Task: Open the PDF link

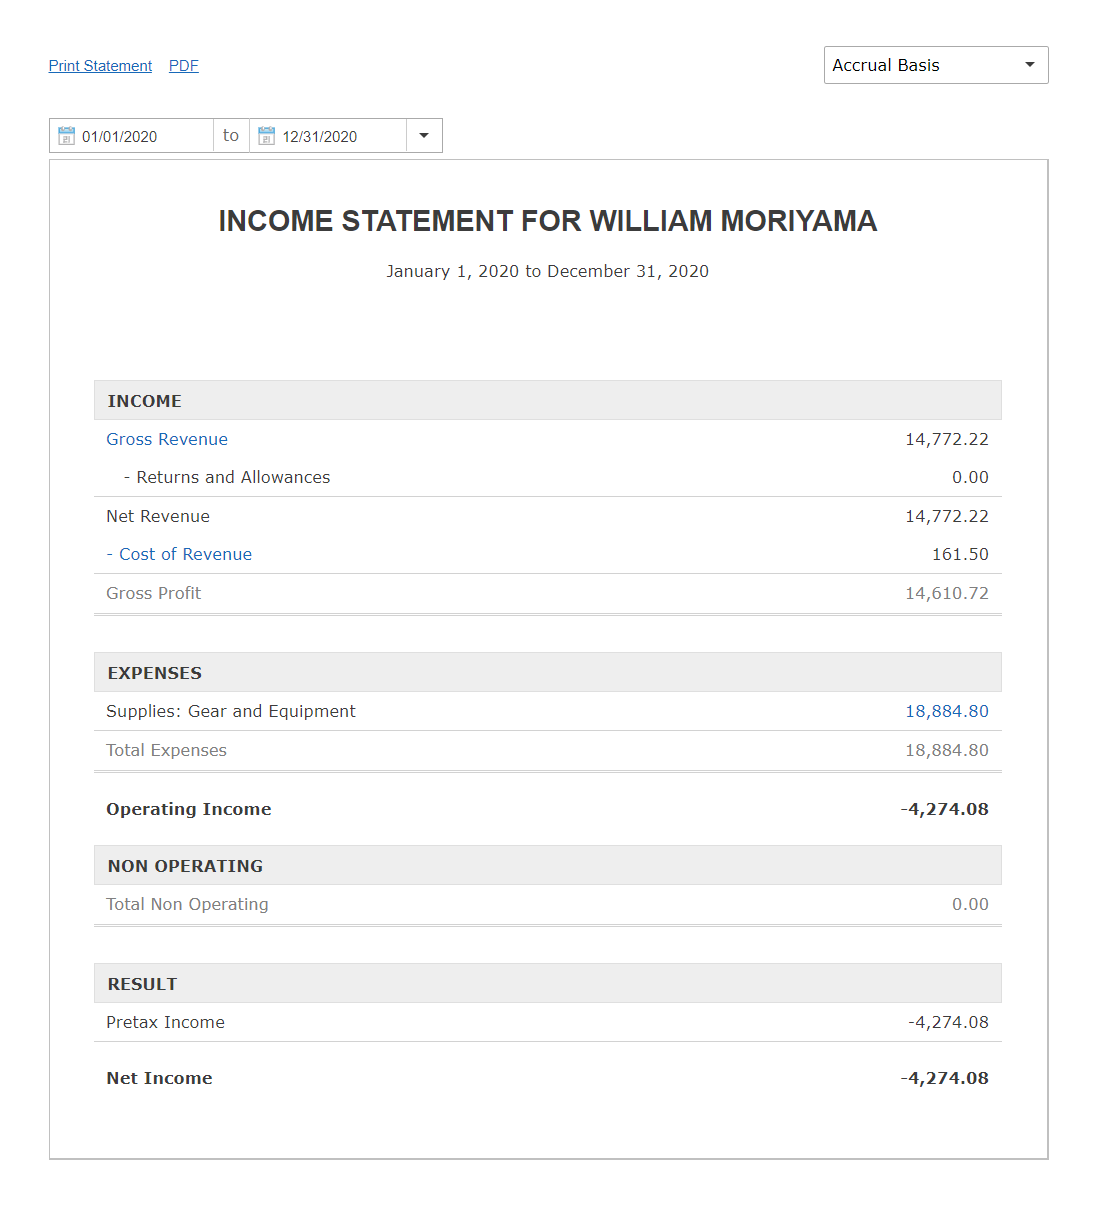Action: (184, 66)
